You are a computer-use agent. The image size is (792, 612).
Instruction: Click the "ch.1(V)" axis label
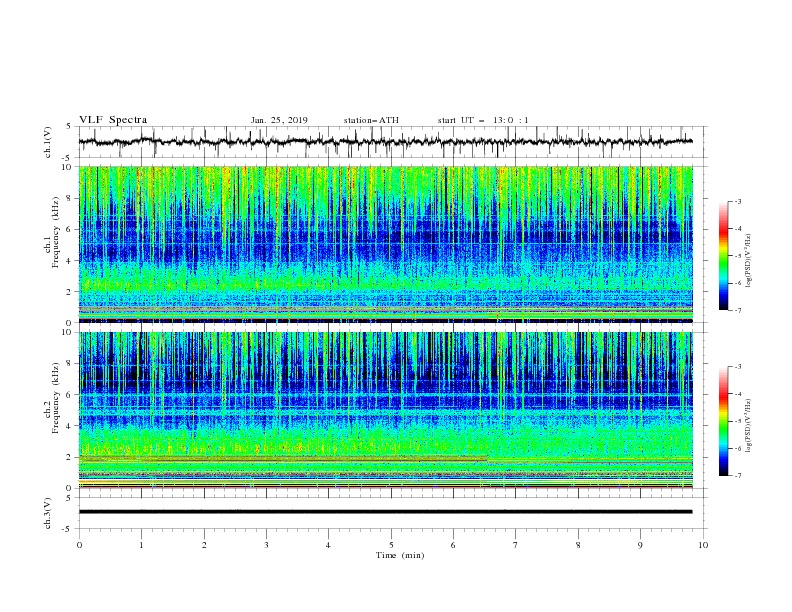48,142
